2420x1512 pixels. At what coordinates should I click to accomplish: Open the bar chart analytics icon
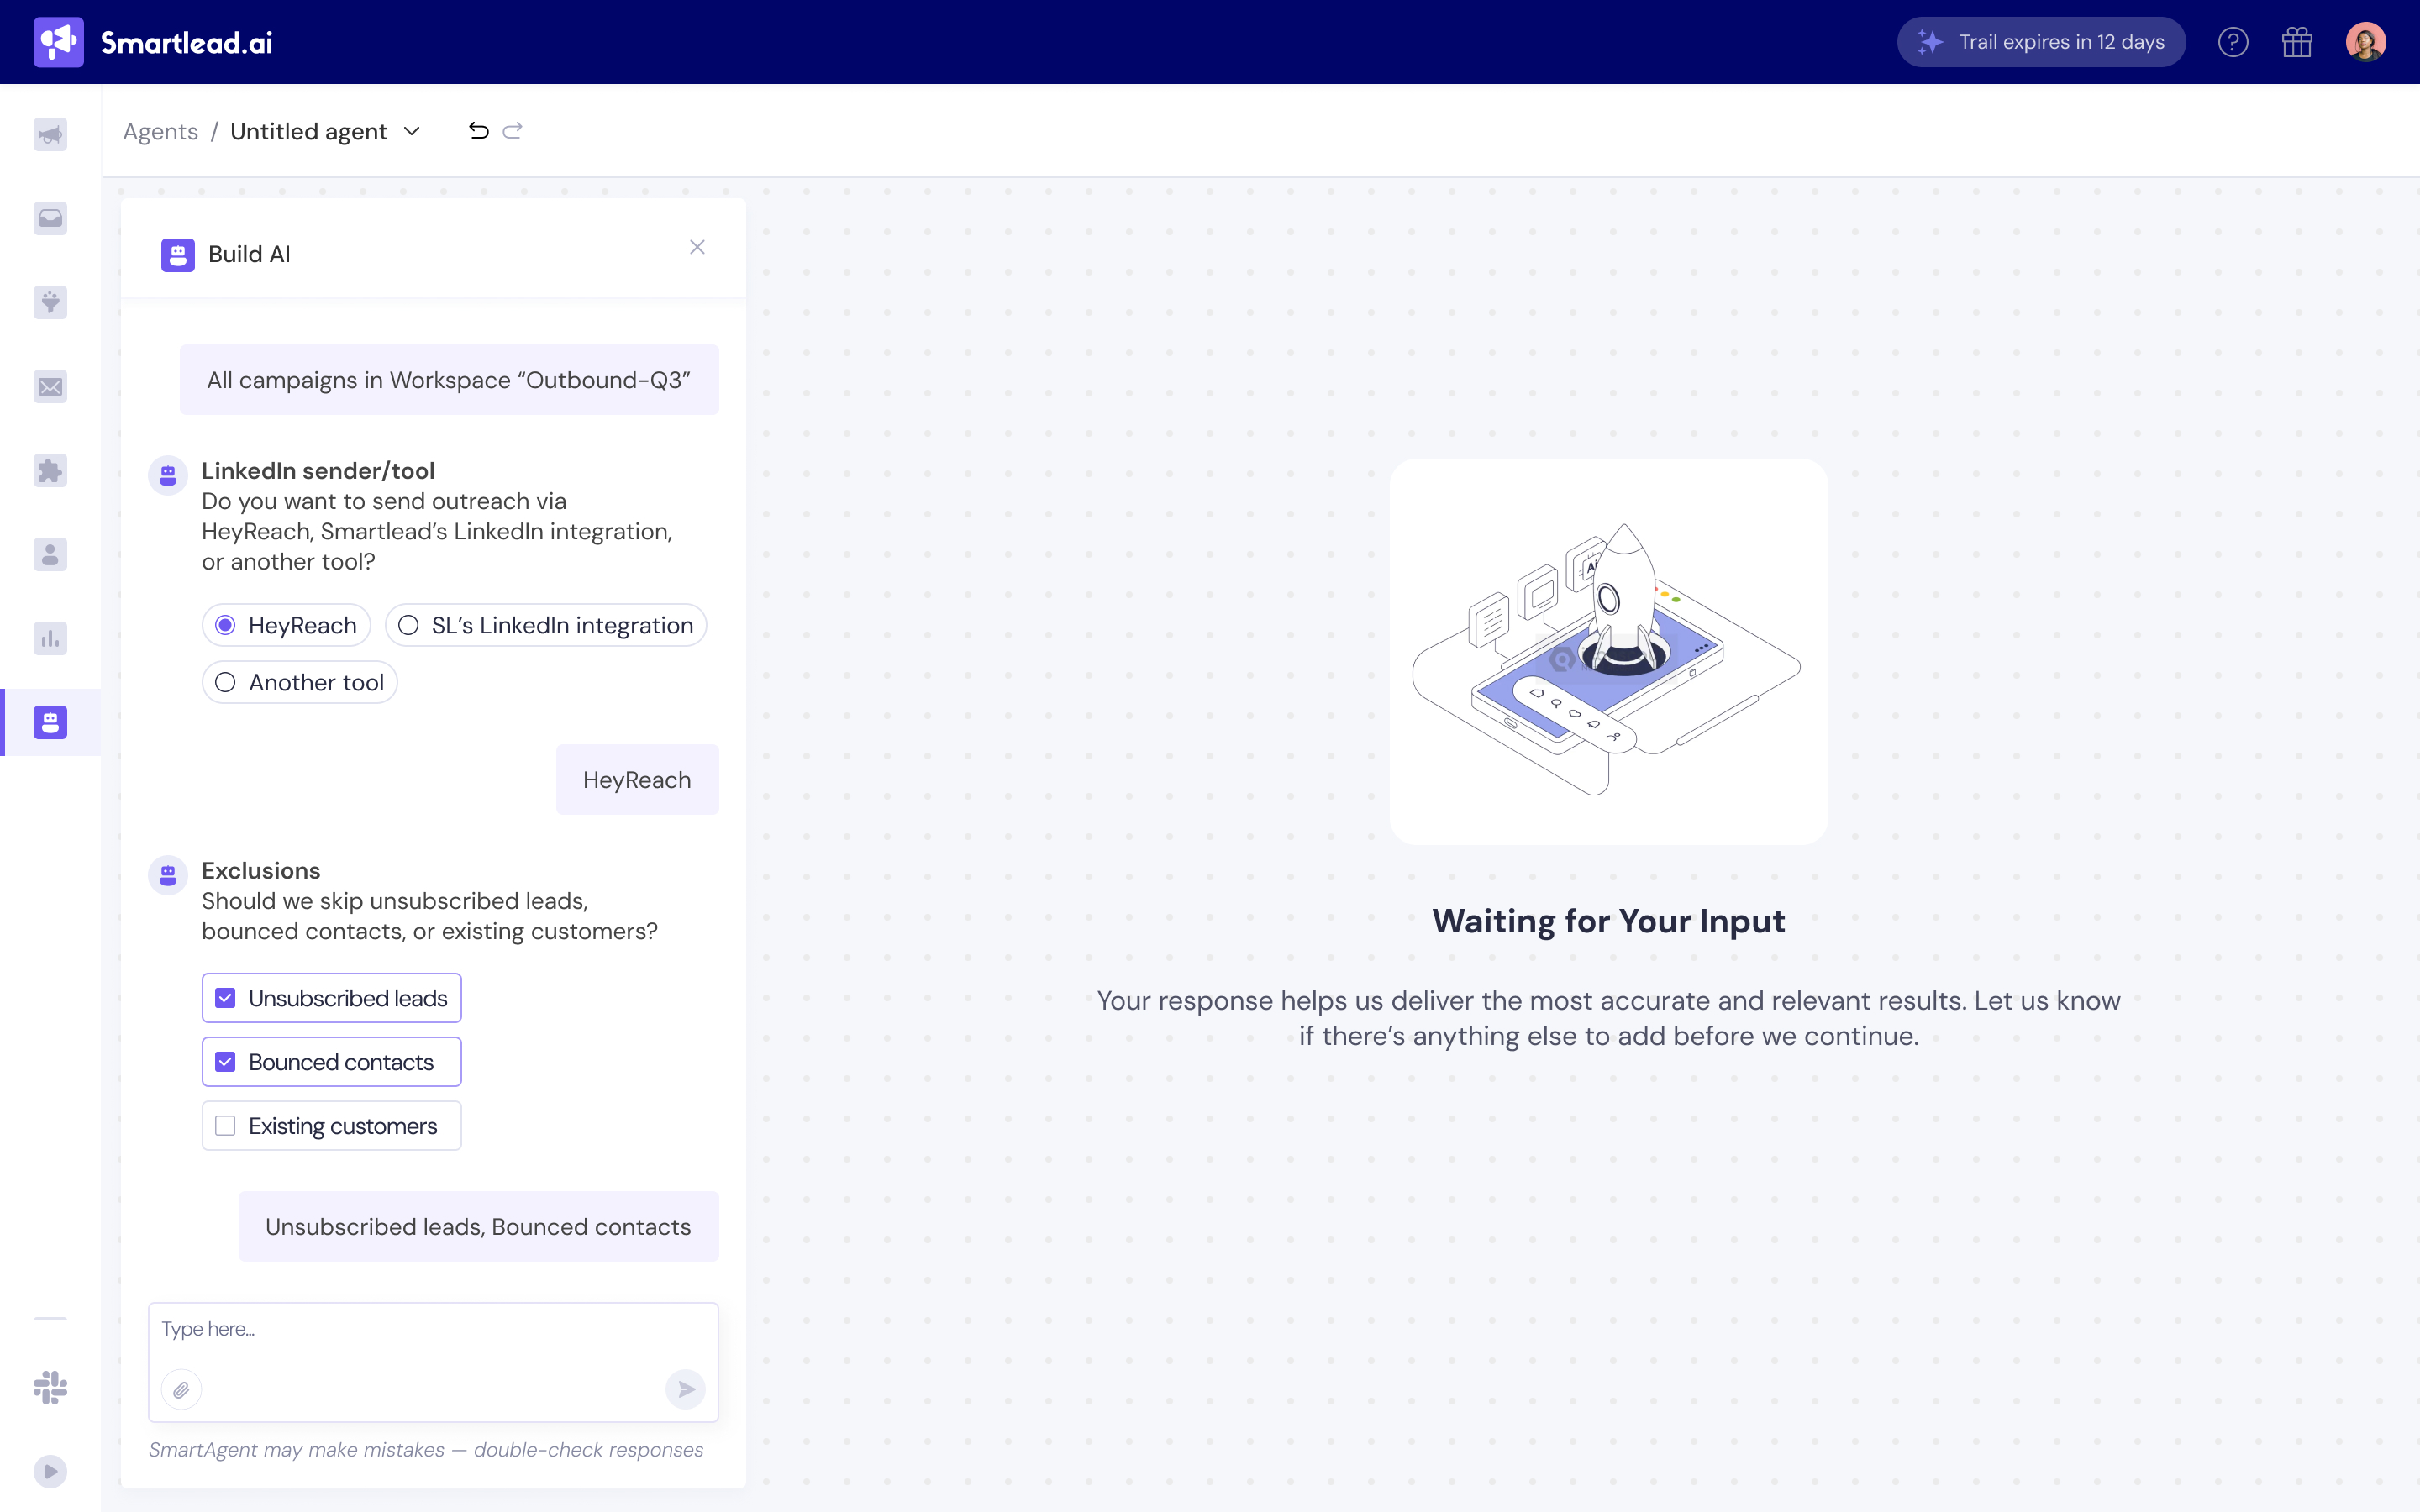tap(50, 638)
